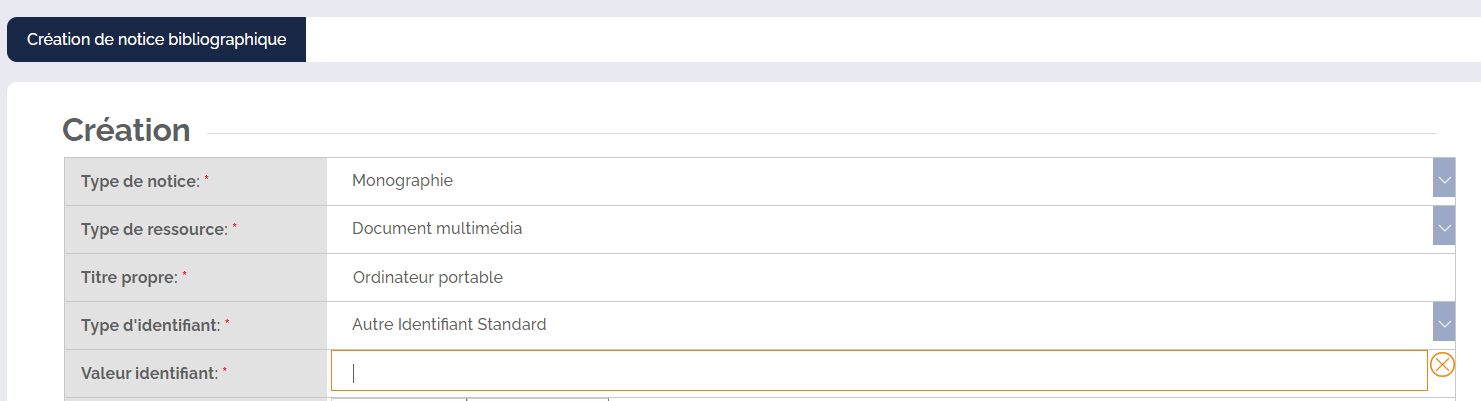Click inside the empty Valeur identifiant input
This screenshot has height=401, width=1481.
pyautogui.click(x=879, y=371)
